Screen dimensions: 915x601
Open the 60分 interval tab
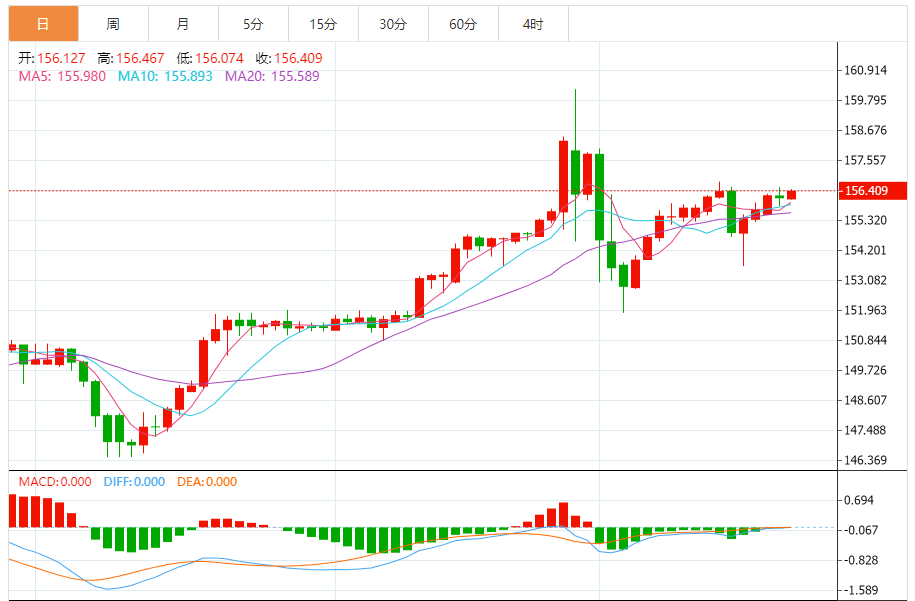point(463,24)
